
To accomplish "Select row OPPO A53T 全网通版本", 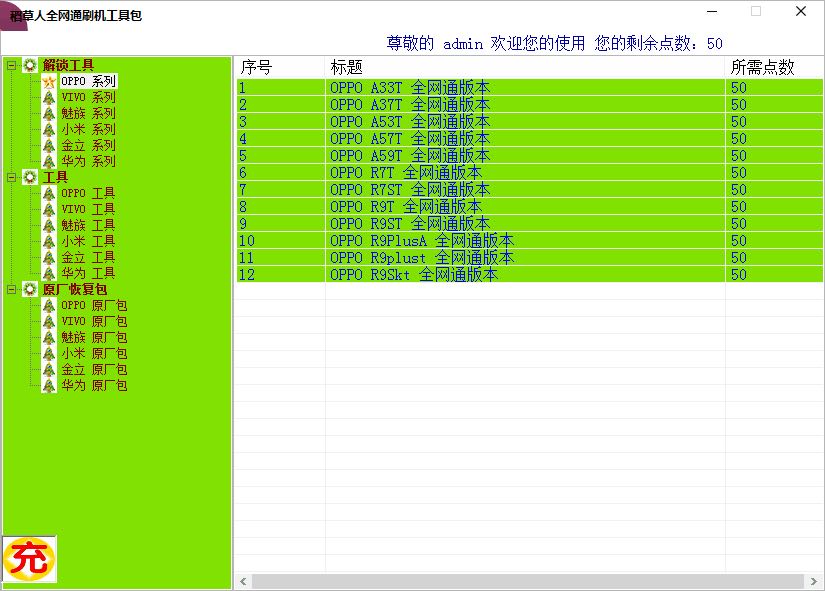I will click(530, 122).
